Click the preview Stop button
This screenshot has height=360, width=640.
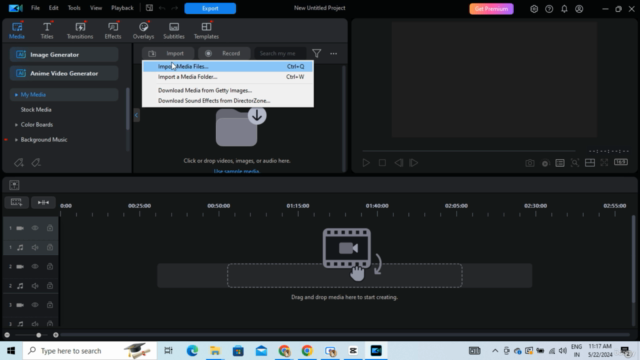pyautogui.click(x=382, y=162)
